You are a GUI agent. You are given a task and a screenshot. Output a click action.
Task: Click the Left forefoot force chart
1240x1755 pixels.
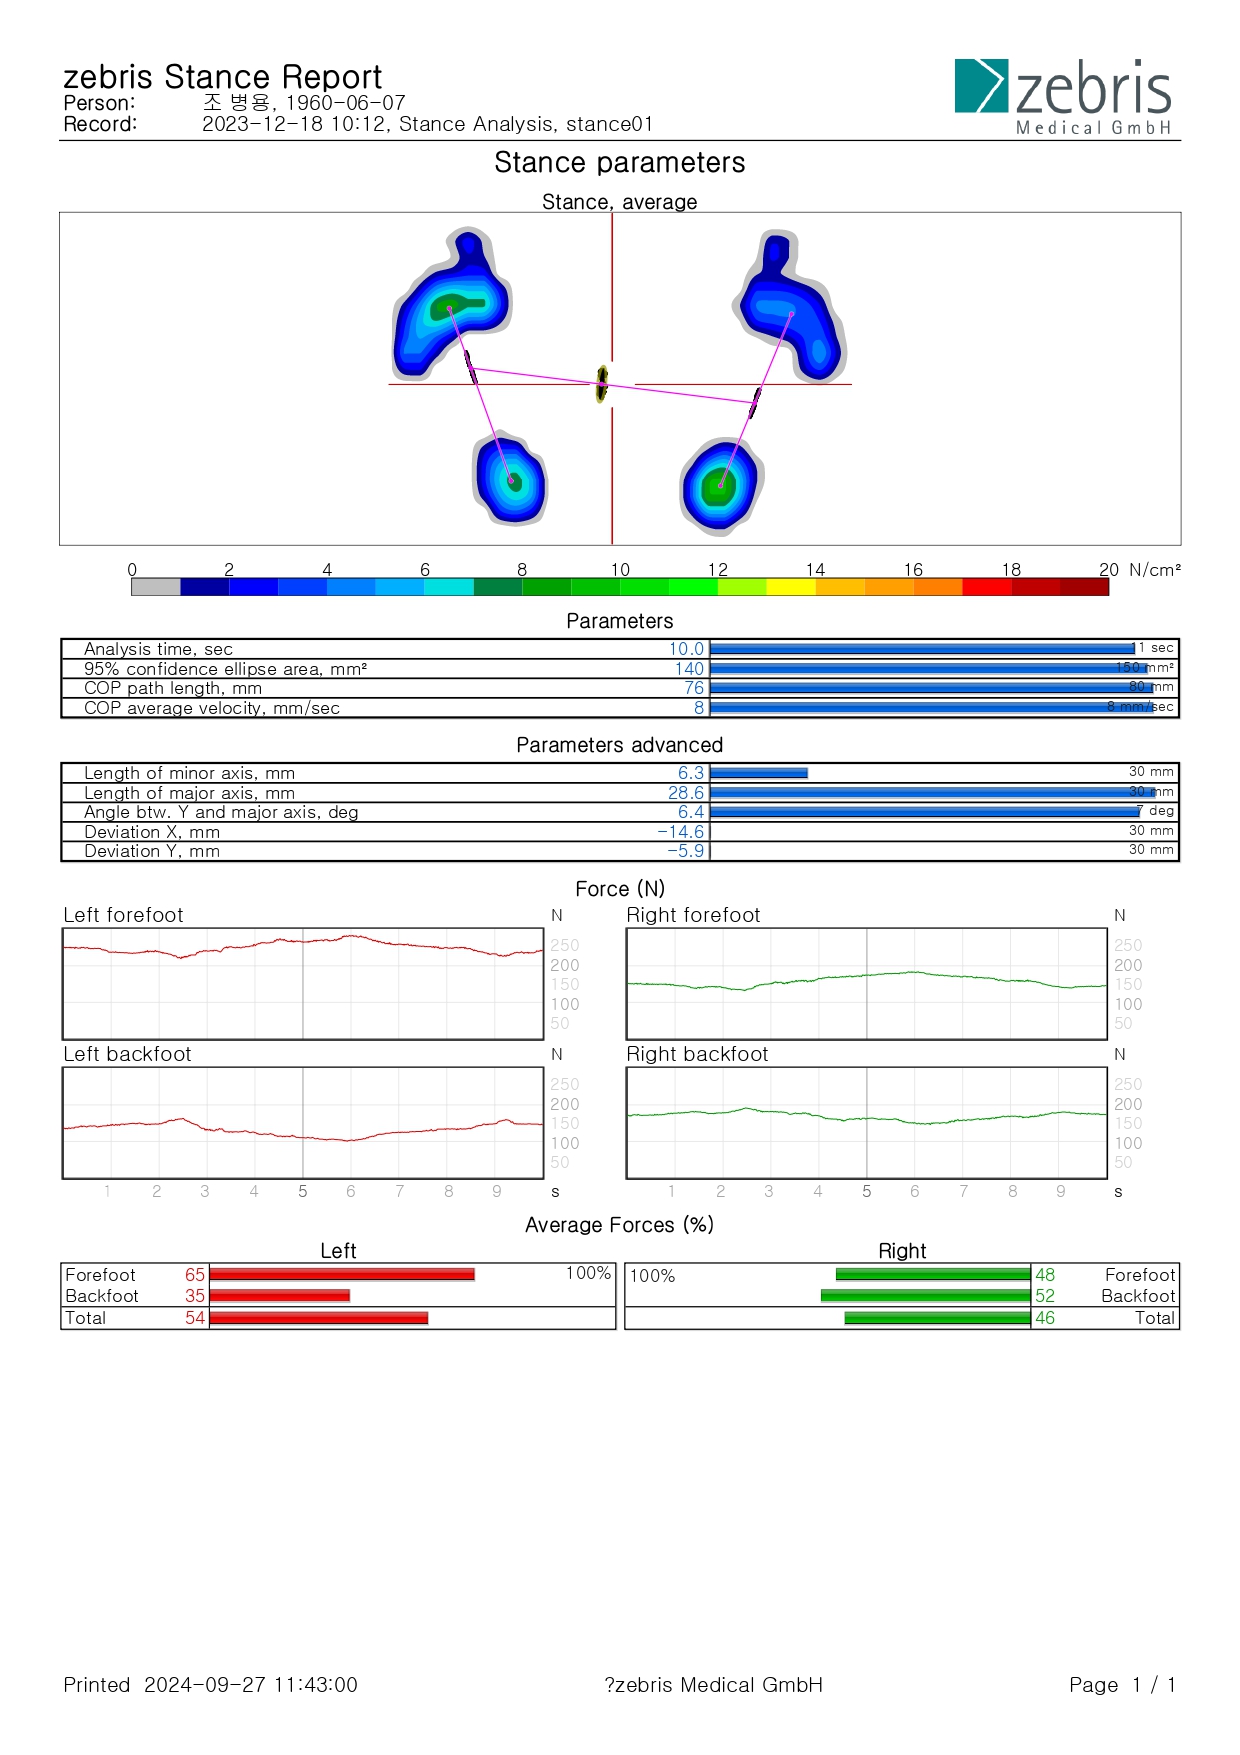pyautogui.click(x=303, y=984)
